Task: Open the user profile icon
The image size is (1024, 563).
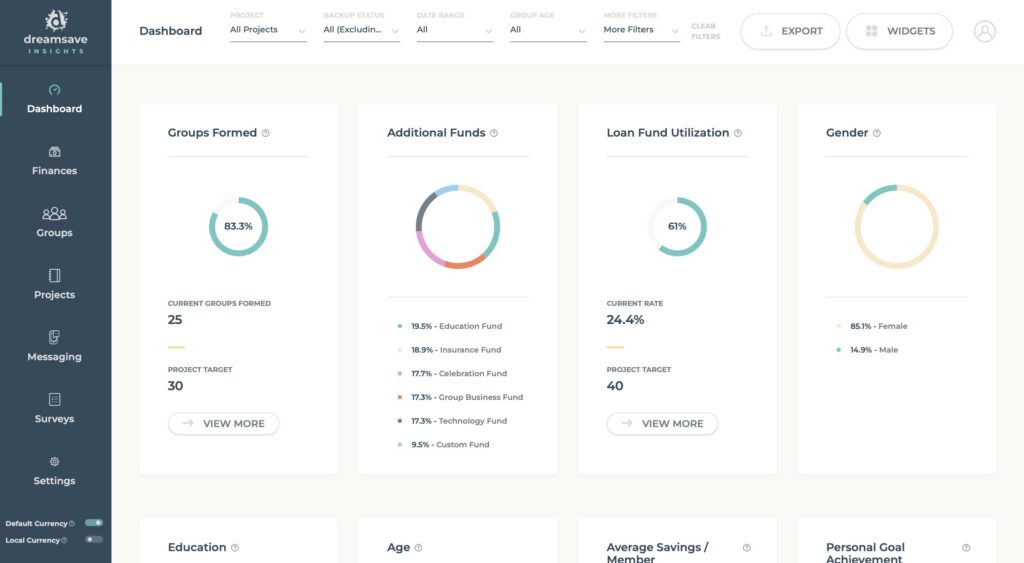Action: point(984,31)
